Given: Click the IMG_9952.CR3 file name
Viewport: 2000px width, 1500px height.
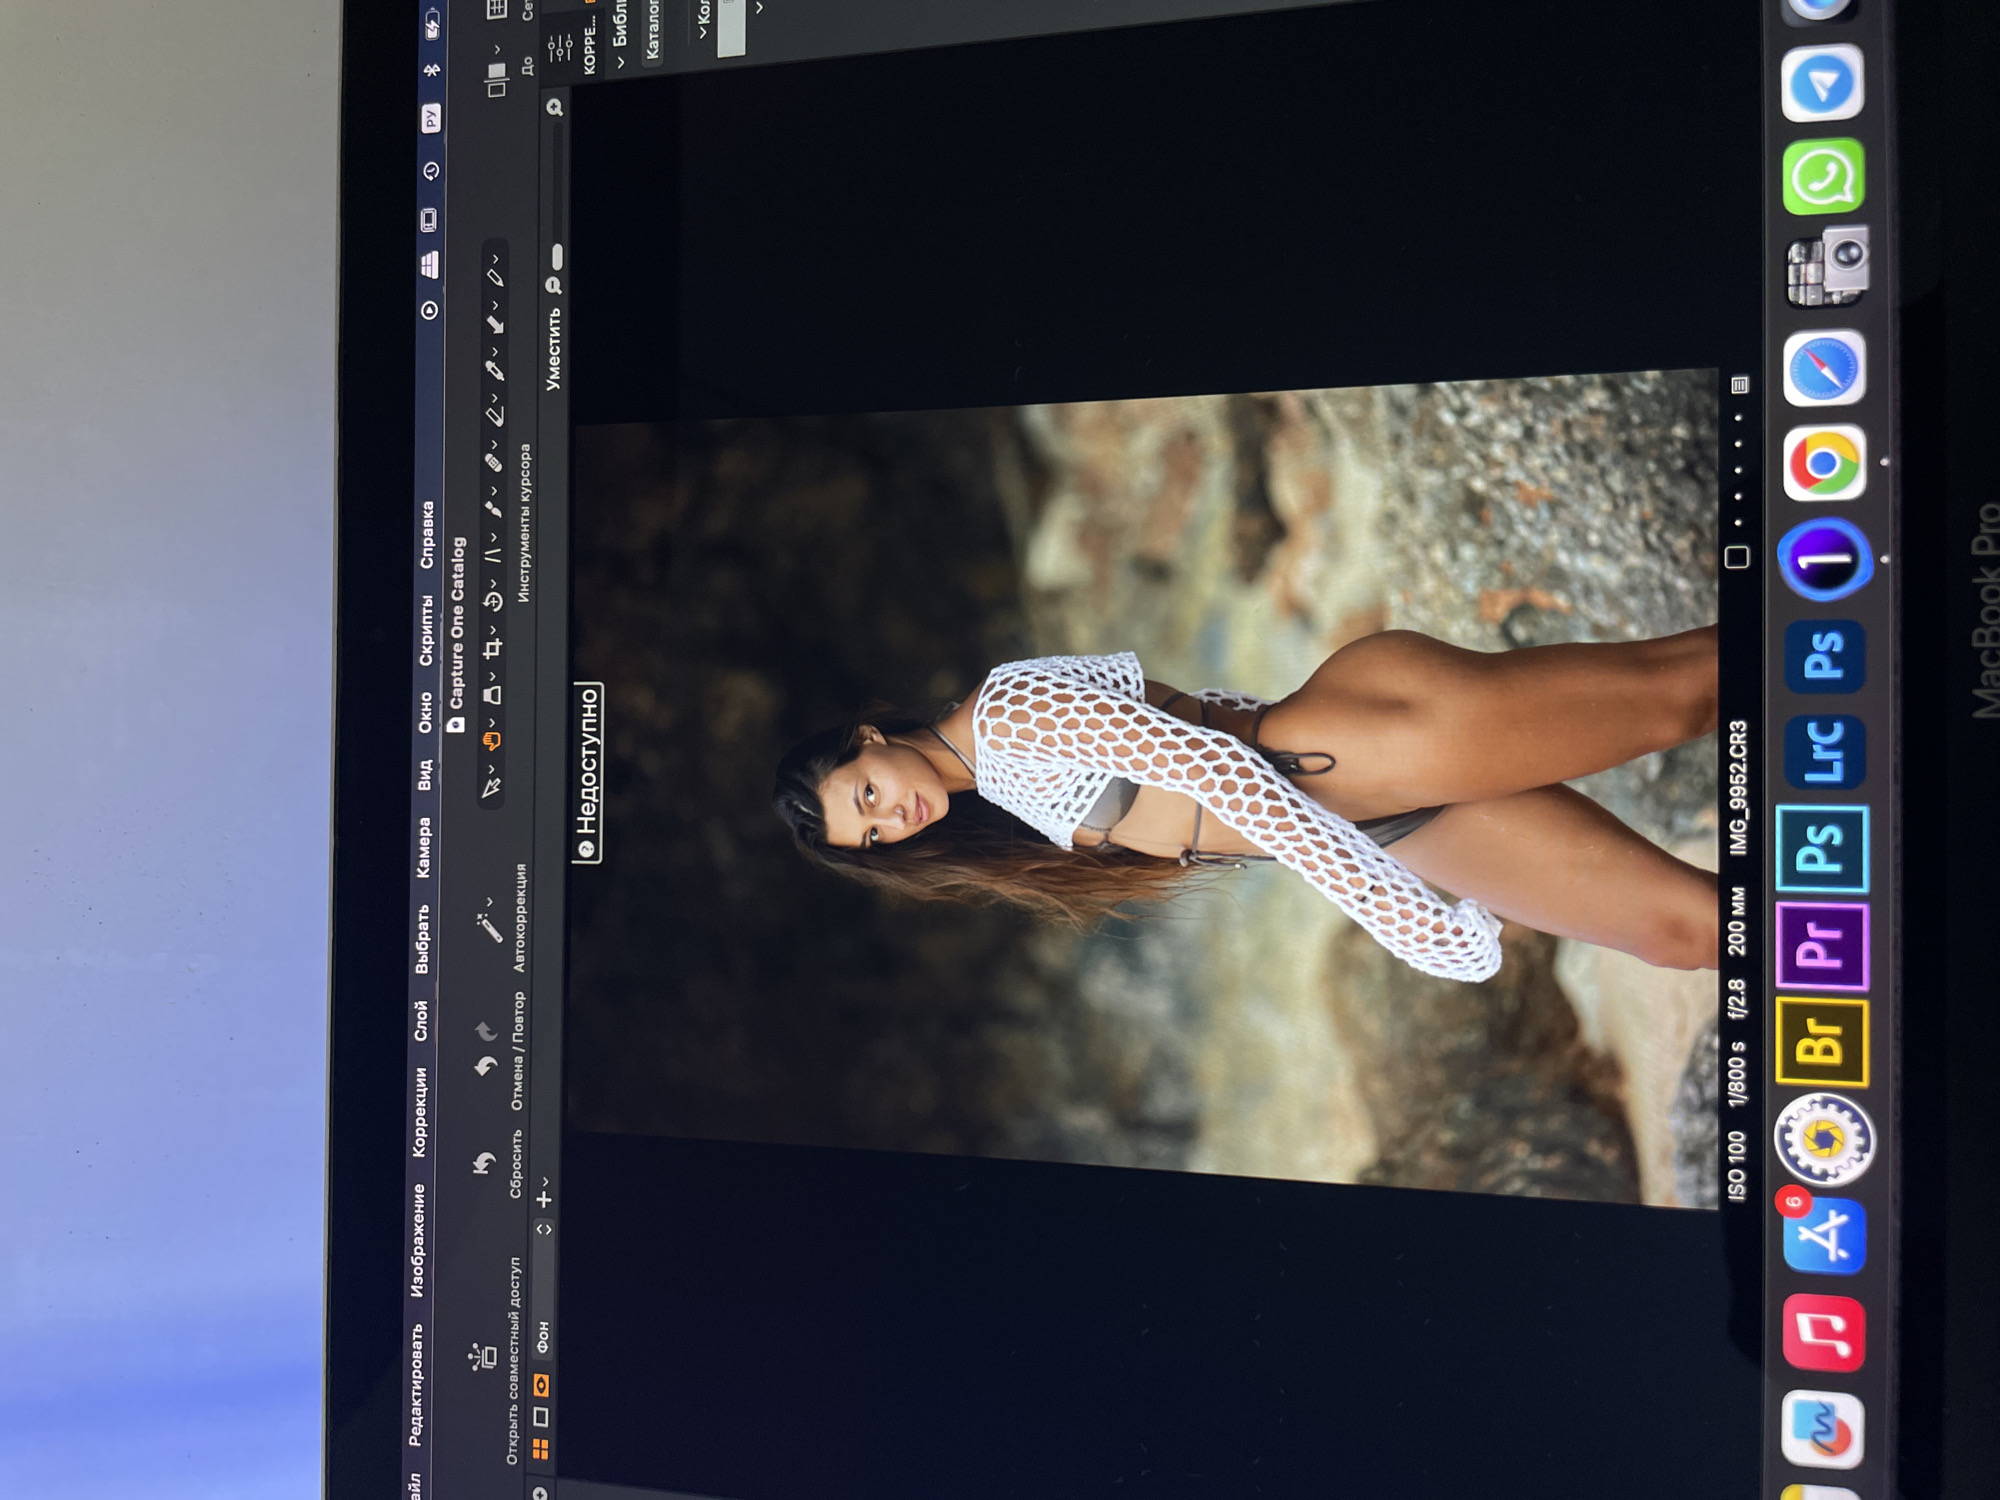Looking at the screenshot, I should tap(1738, 788).
